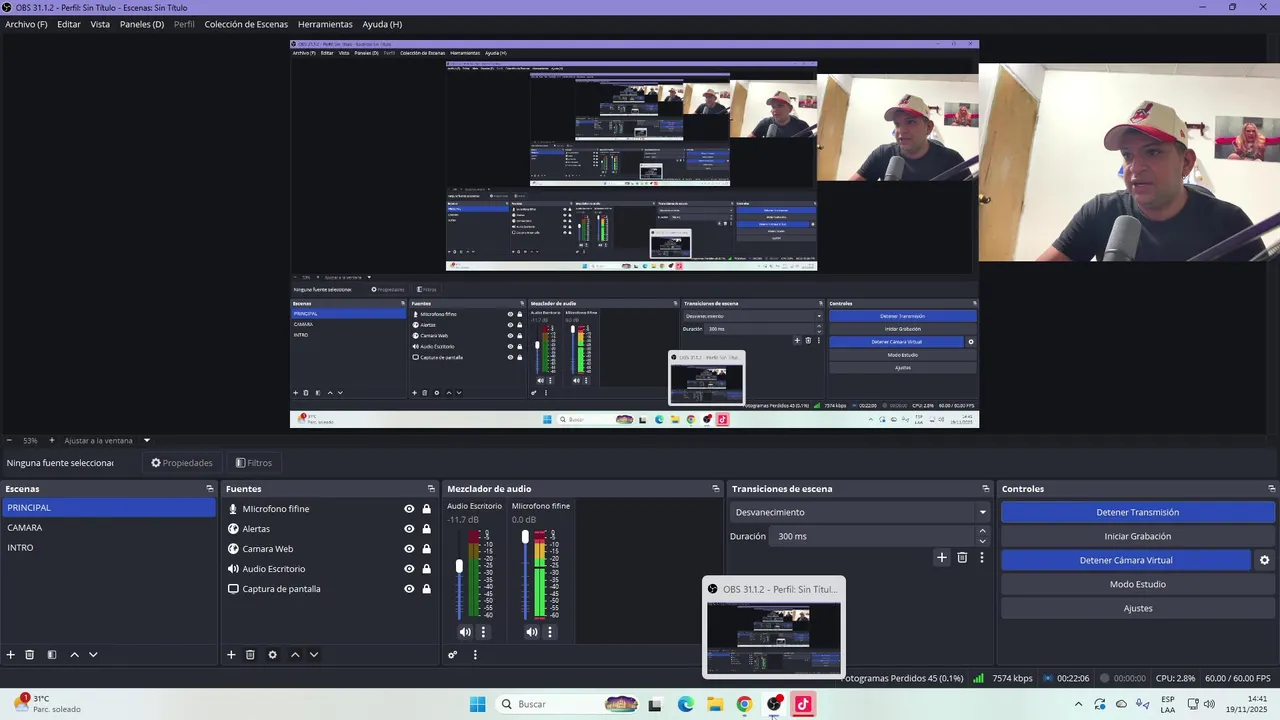1280x720 pixels.
Task: Open the Archivo menu
Action: click(26, 24)
